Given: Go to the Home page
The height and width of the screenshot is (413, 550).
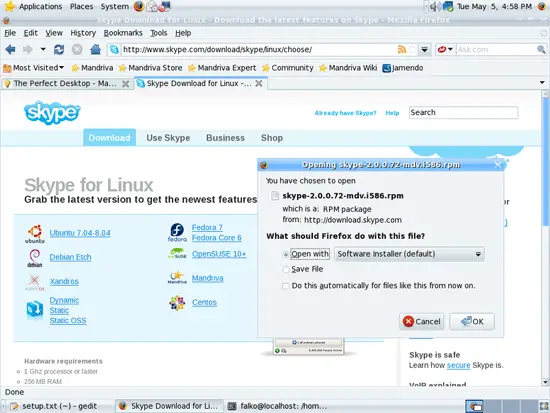Looking at the screenshot, I should click(95, 49).
